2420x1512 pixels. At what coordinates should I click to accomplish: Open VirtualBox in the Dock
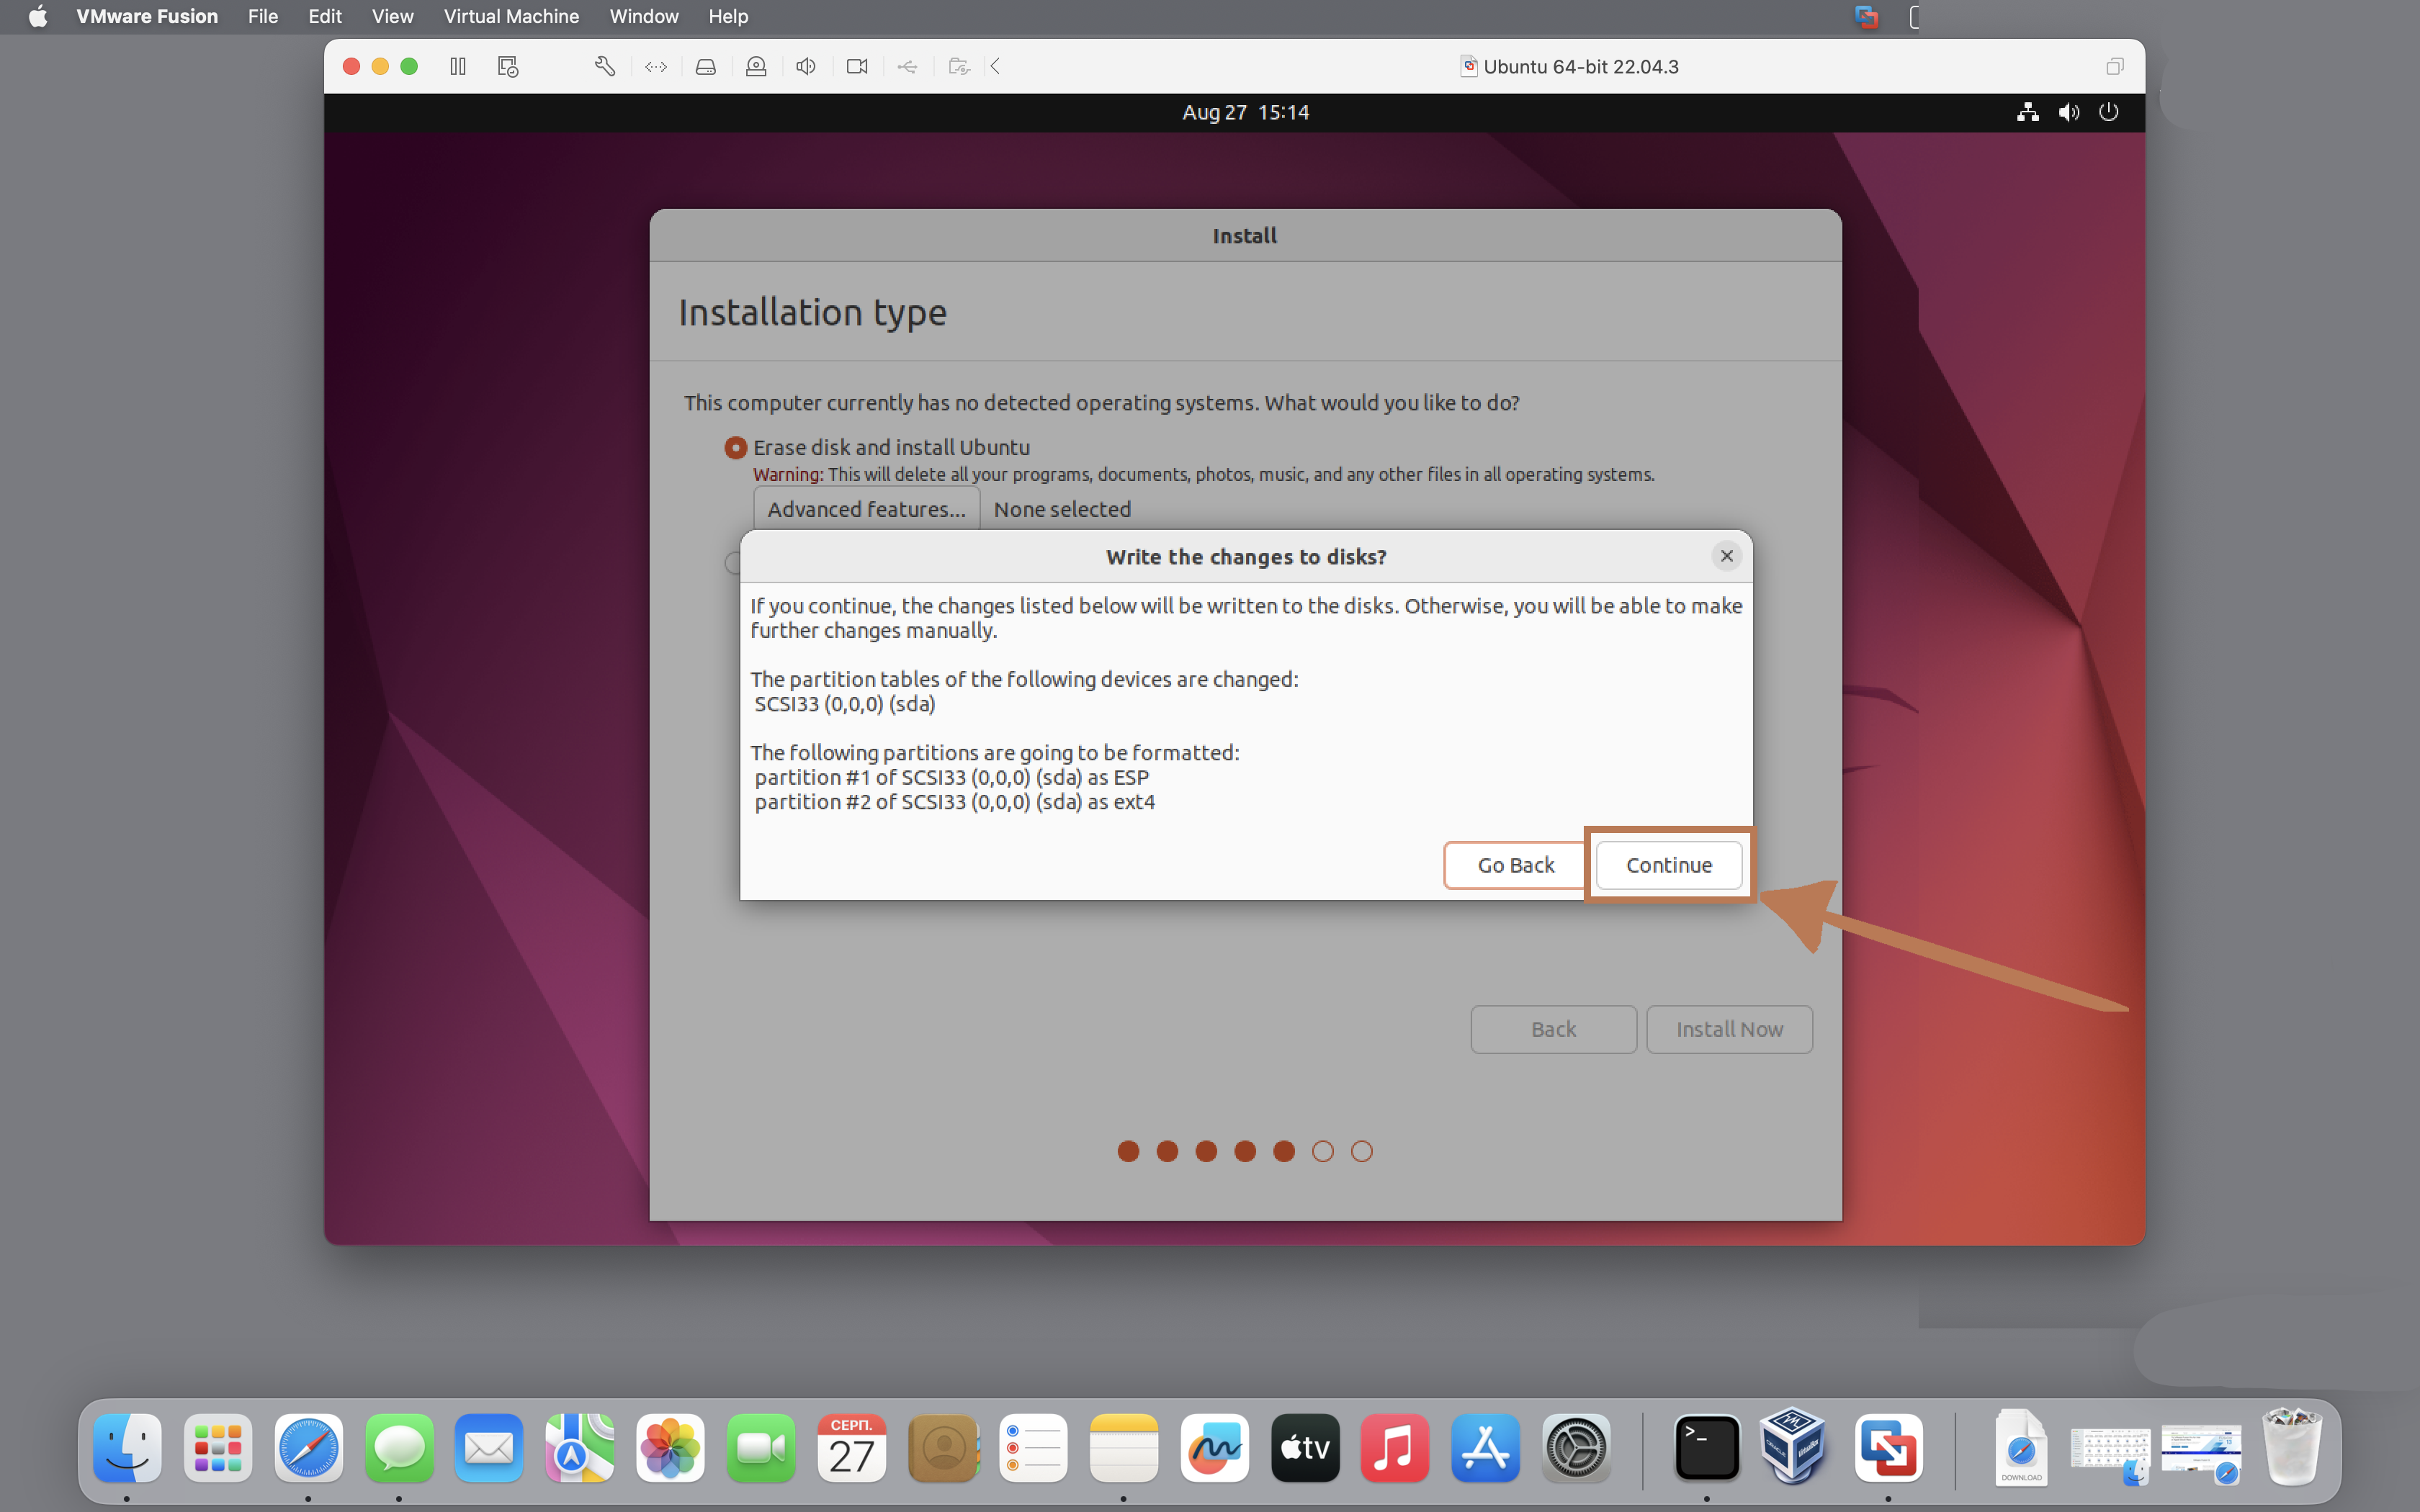(1794, 1447)
